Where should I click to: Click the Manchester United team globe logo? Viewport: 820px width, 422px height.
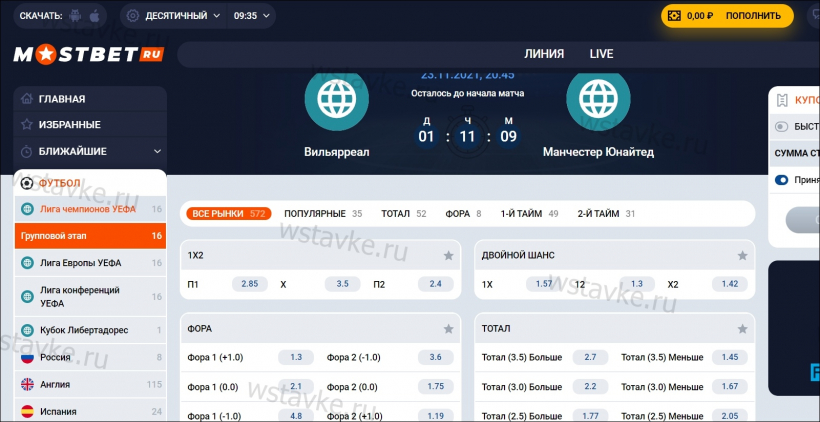[598, 98]
